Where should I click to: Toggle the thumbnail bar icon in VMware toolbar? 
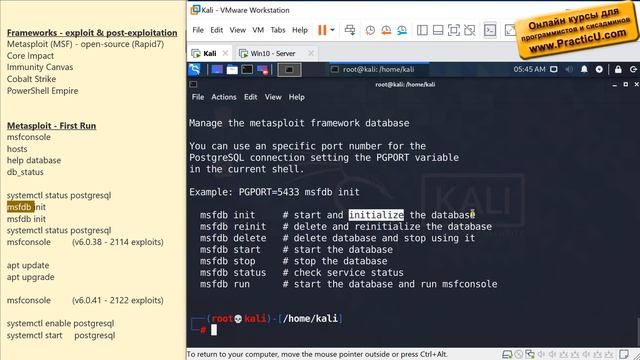click(438, 30)
